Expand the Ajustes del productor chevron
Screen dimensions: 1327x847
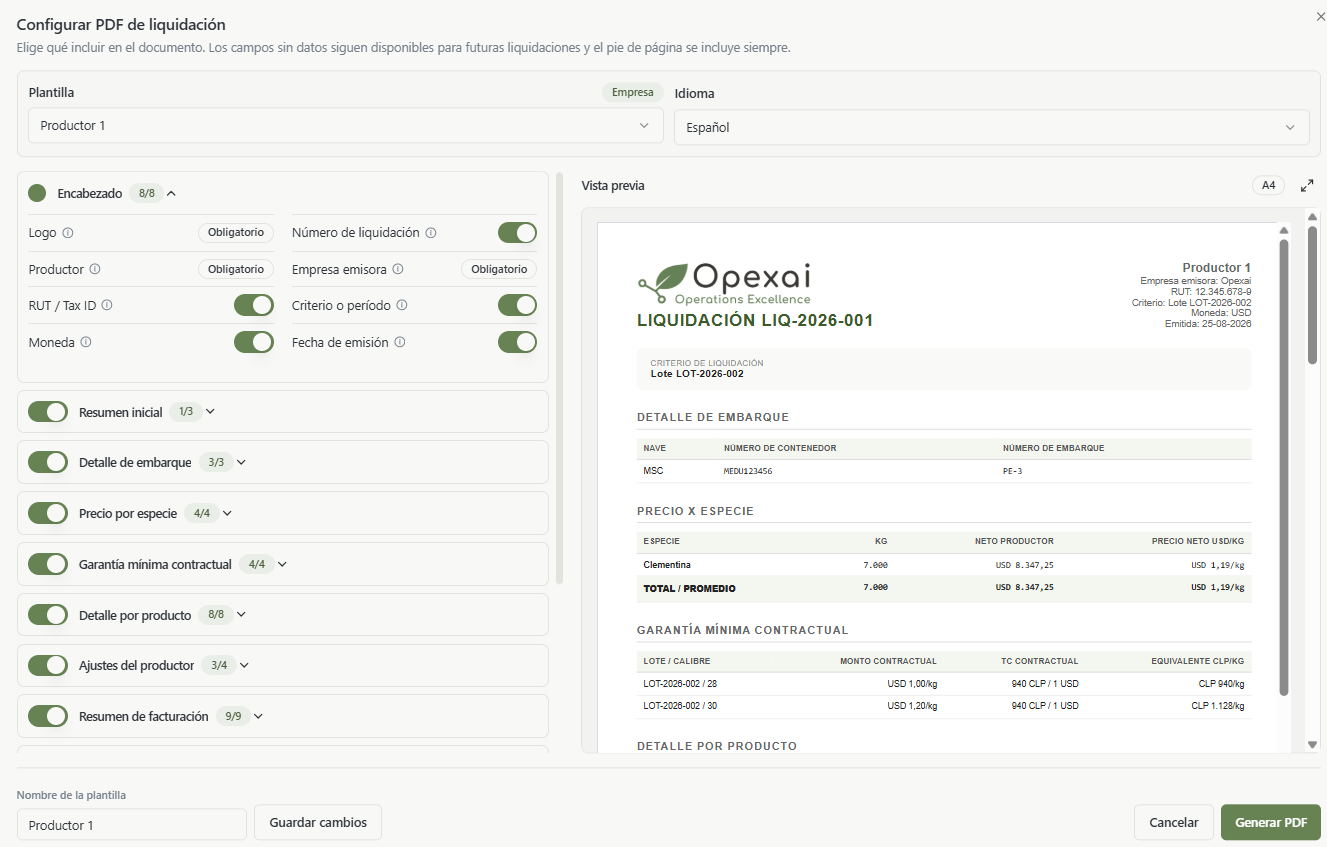click(245, 665)
